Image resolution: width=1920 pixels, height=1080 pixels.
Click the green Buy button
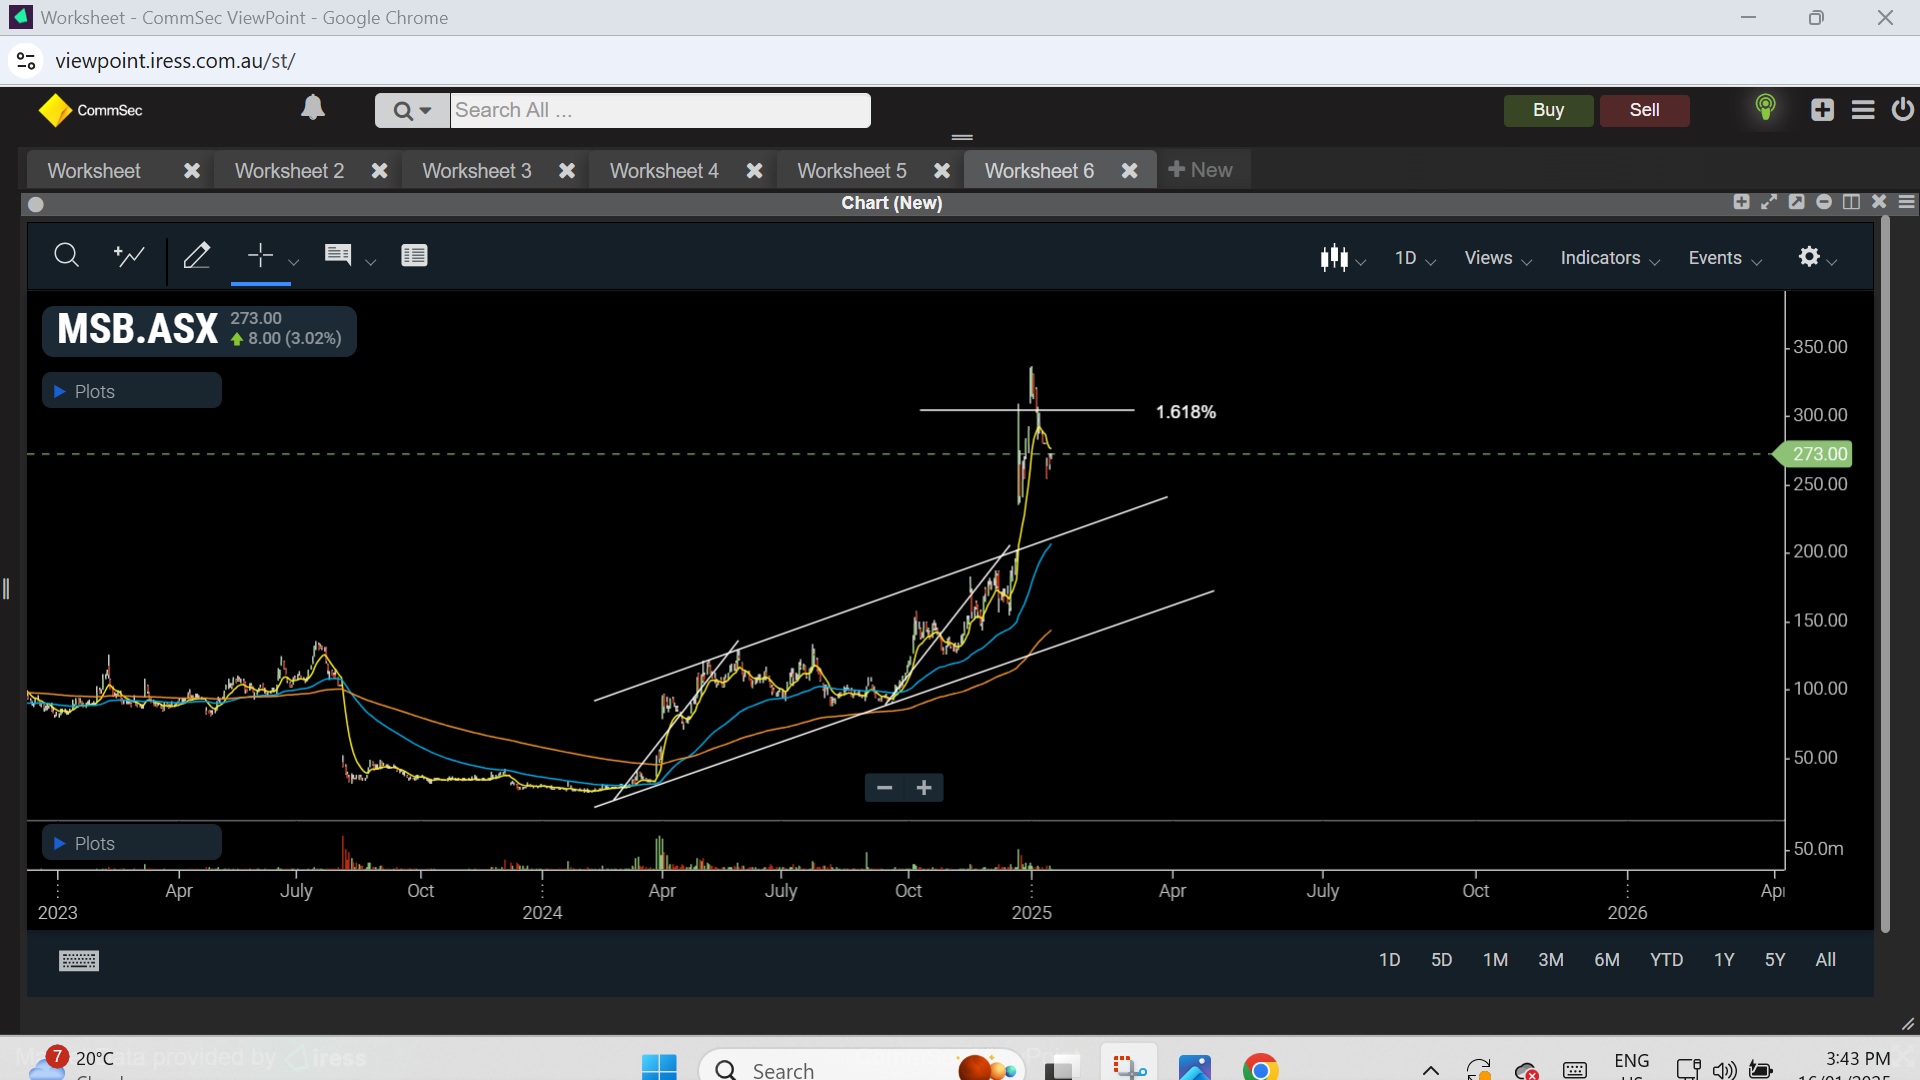(x=1548, y=110)
